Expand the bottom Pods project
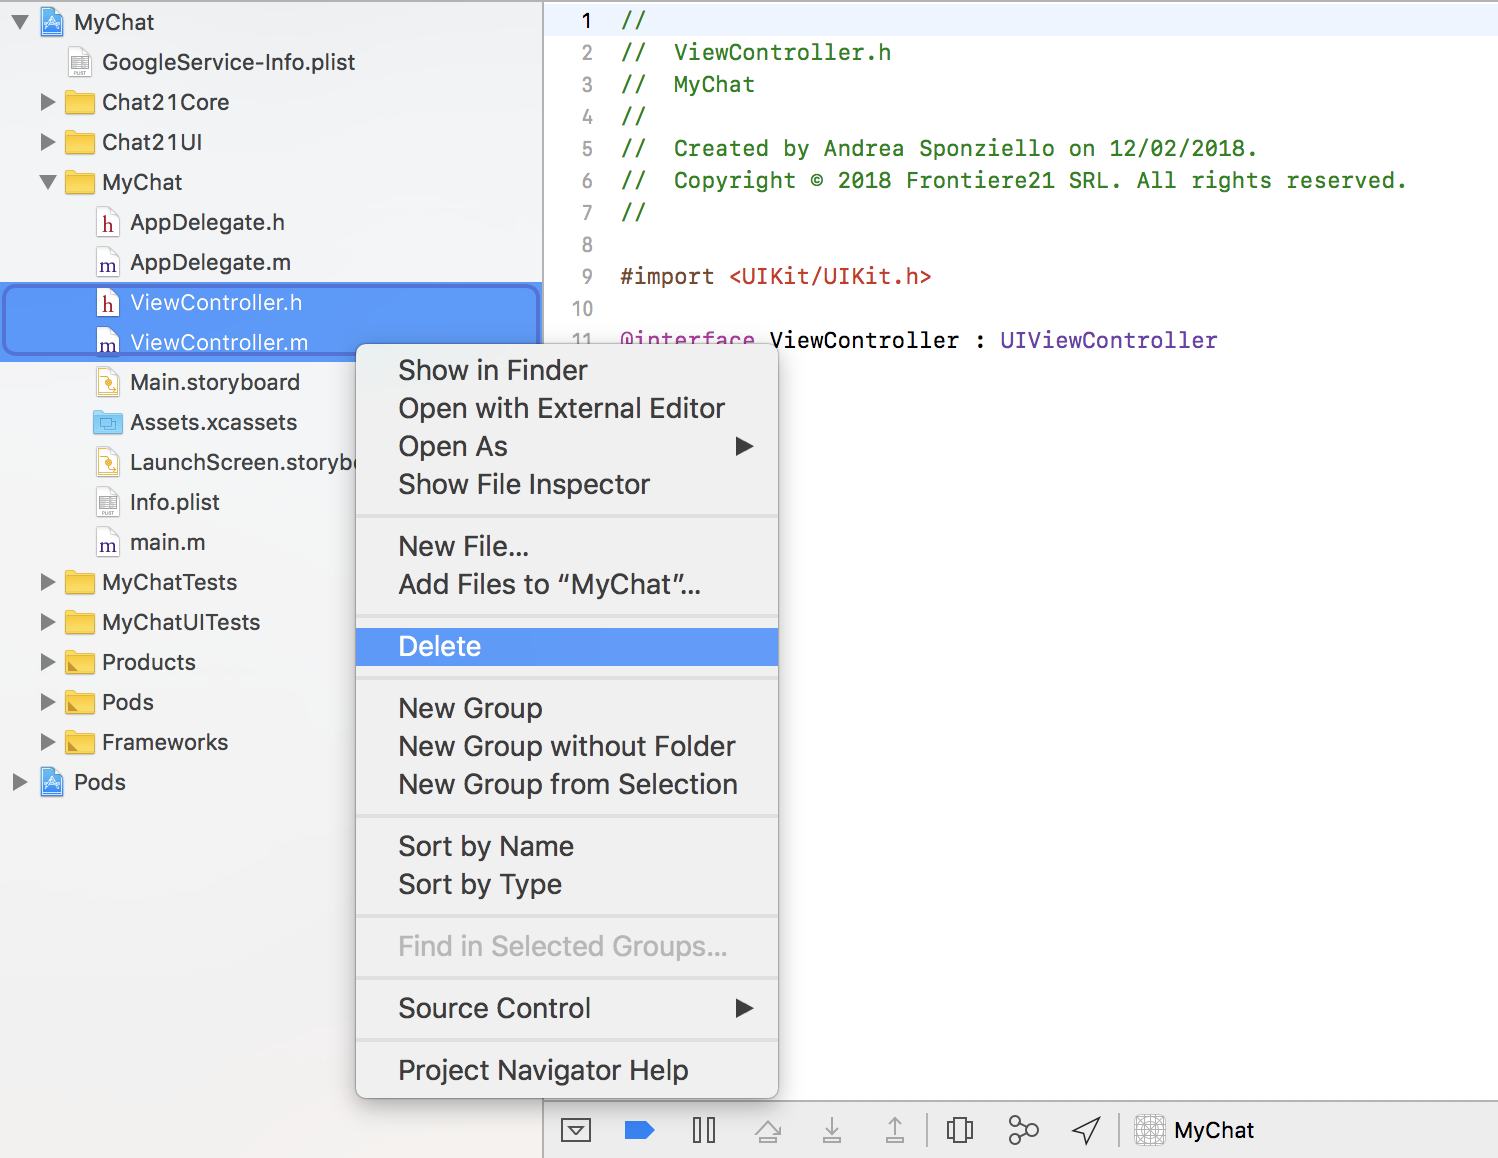The height and width of the screenshot is (1158, 1498). pos(19,782)
